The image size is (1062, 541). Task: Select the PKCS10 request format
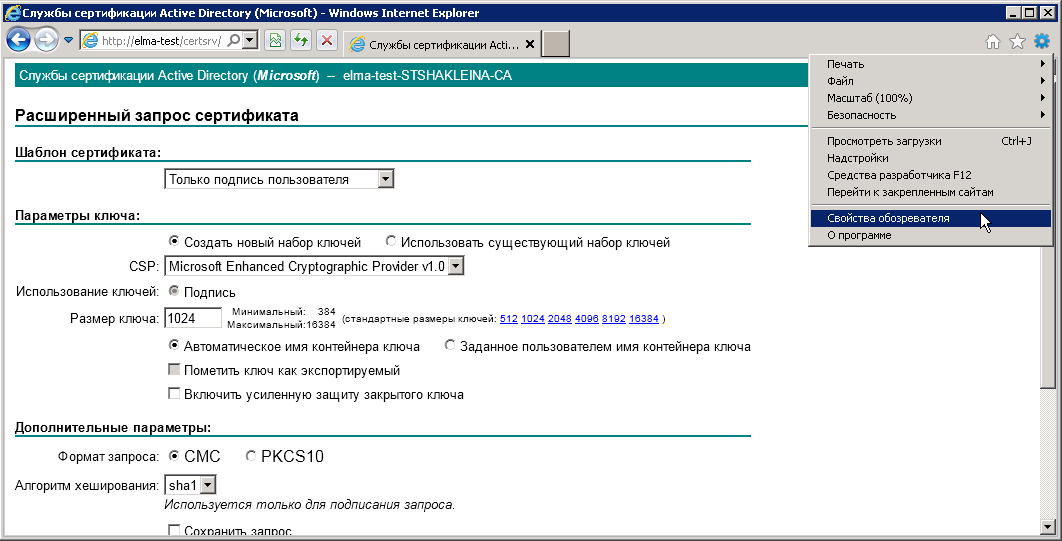(251, 456)
